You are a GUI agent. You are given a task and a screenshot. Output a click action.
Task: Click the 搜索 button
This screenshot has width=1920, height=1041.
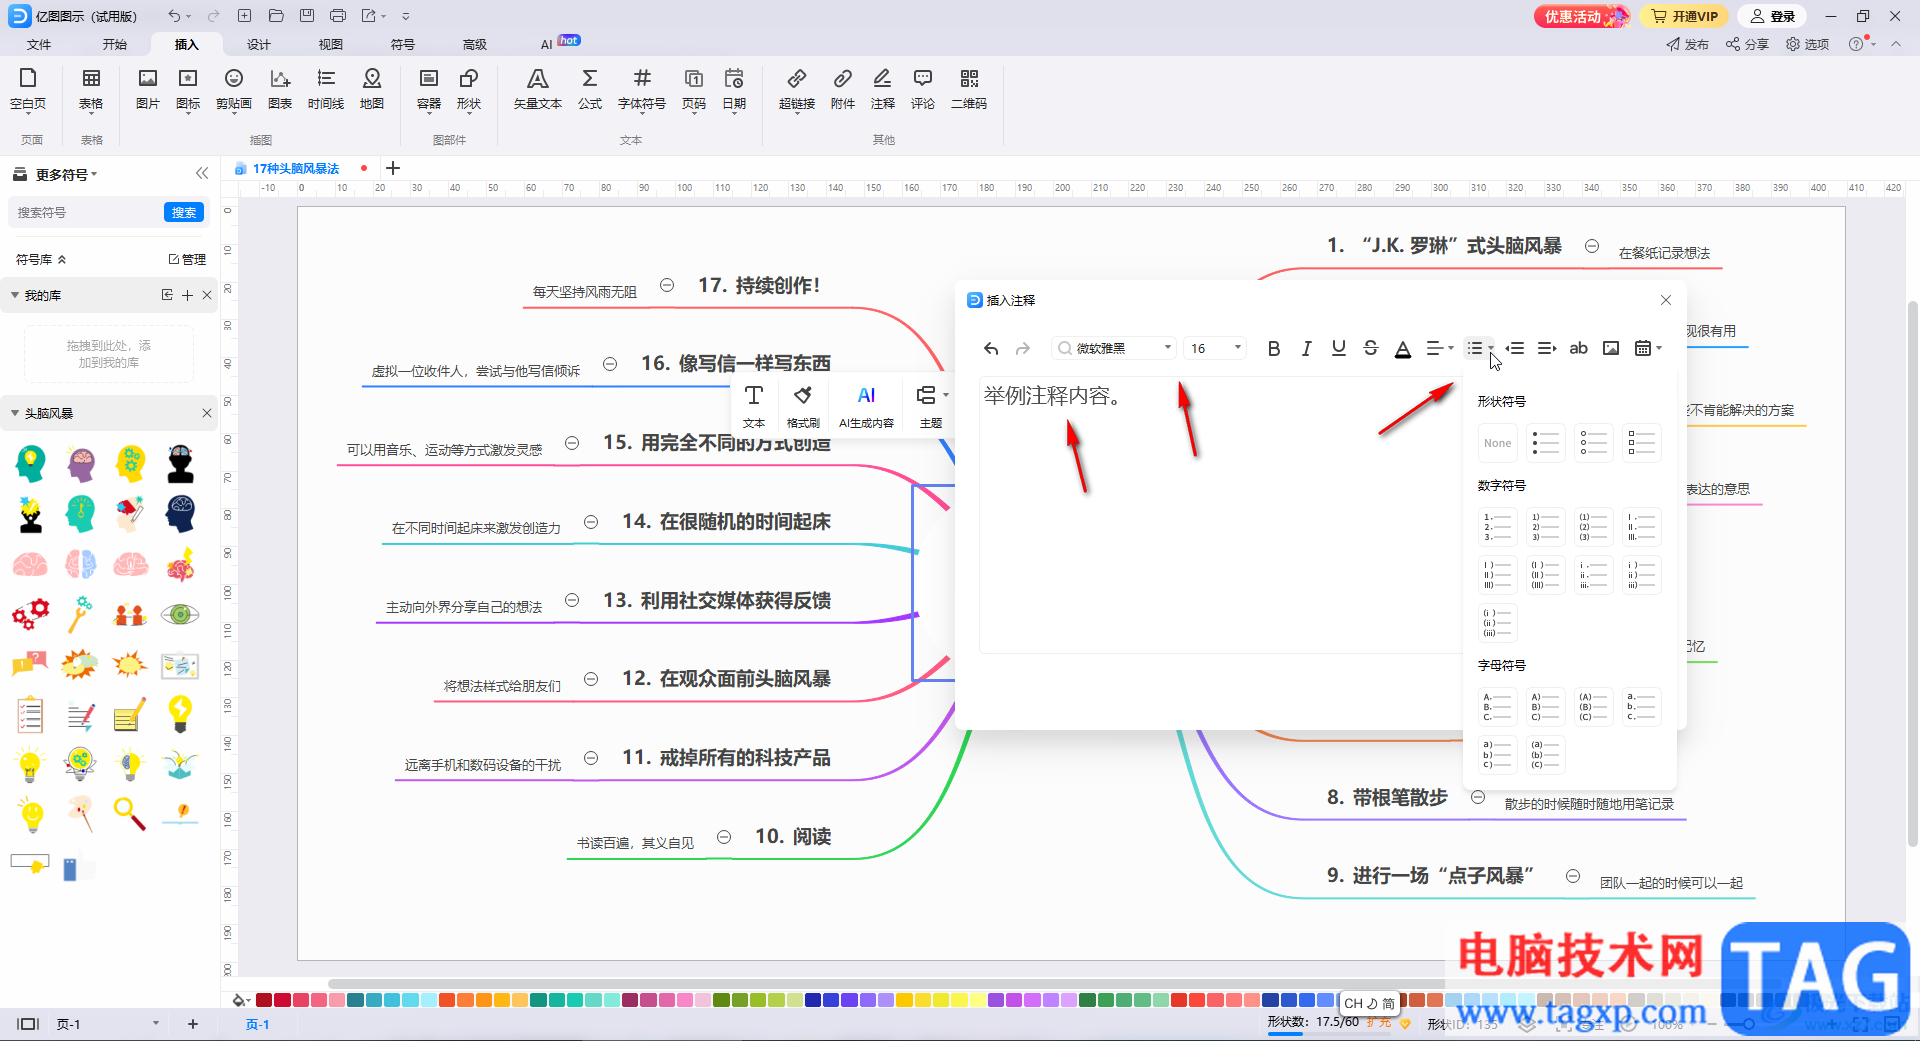[184, 212]
